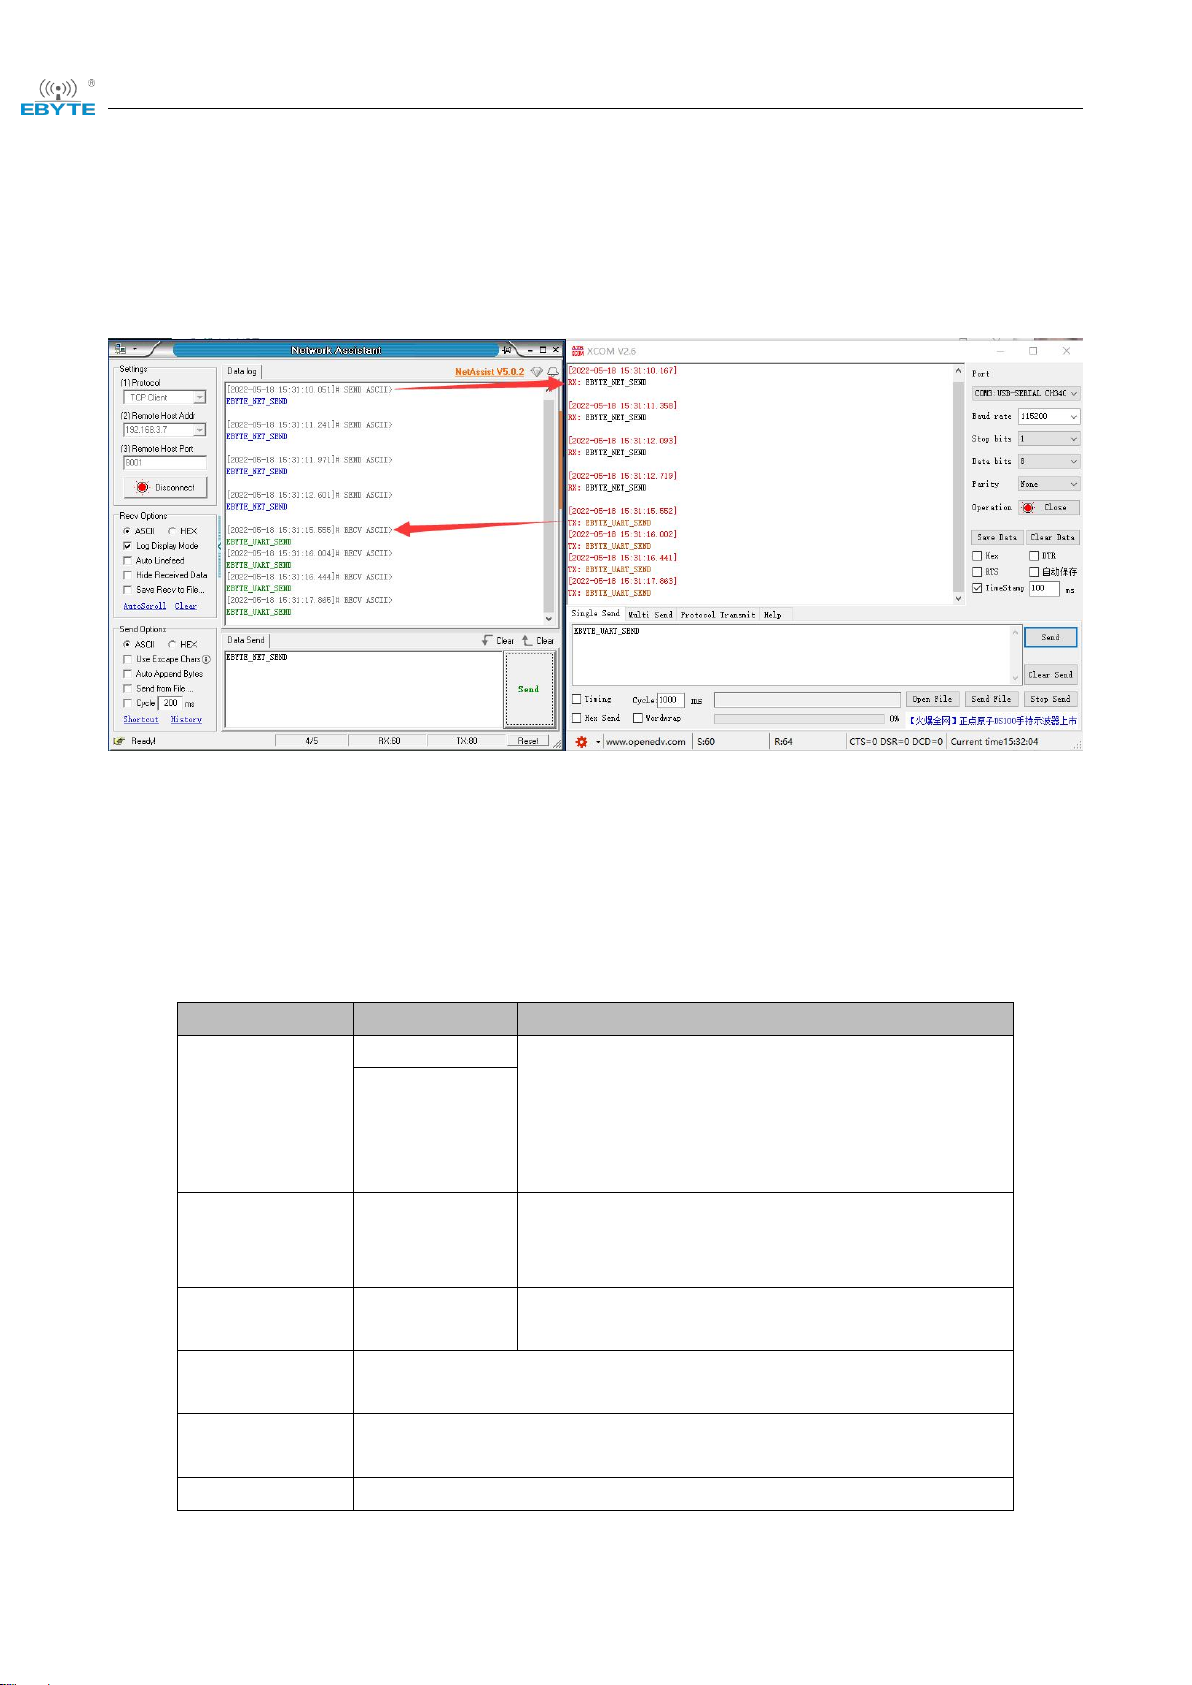The height and width of the screenshot is (1685, 1192).
Task: Select HEX radio button under Recv Options
Action: point(172,531)
